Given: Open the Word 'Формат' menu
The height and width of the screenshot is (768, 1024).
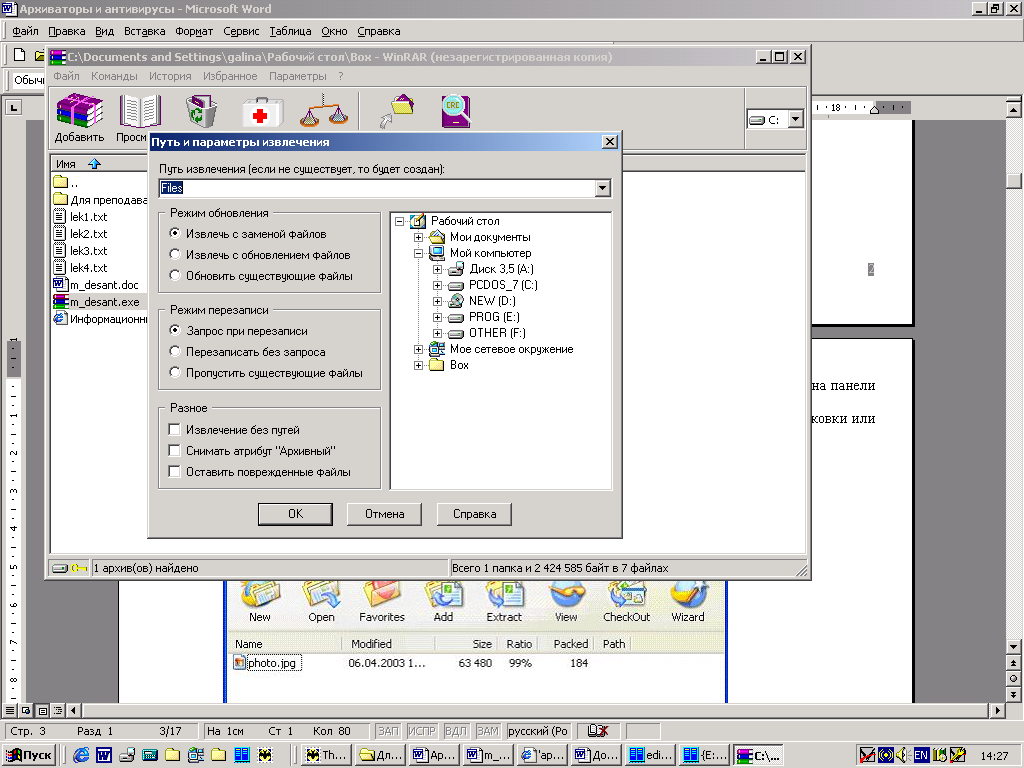Looking at the screenshot, I should [194, 31].
